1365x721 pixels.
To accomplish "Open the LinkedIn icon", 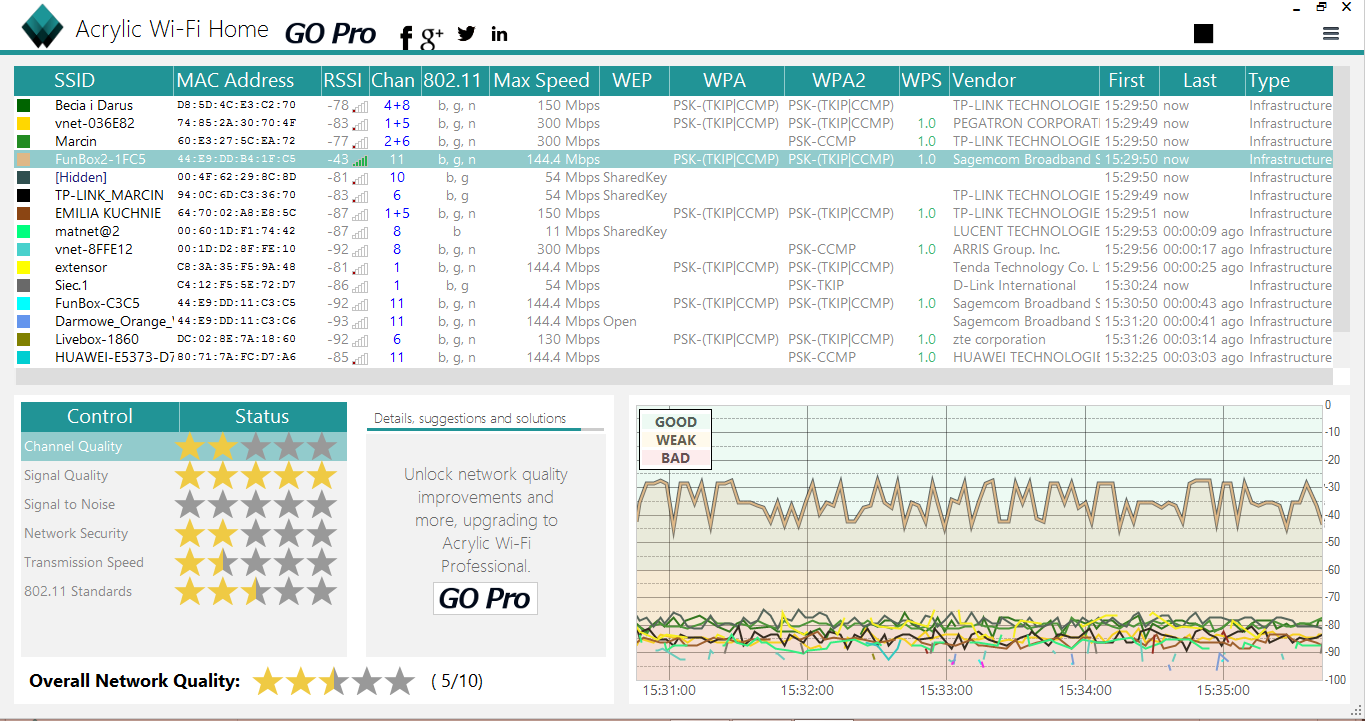I will (x=500, y=34).
